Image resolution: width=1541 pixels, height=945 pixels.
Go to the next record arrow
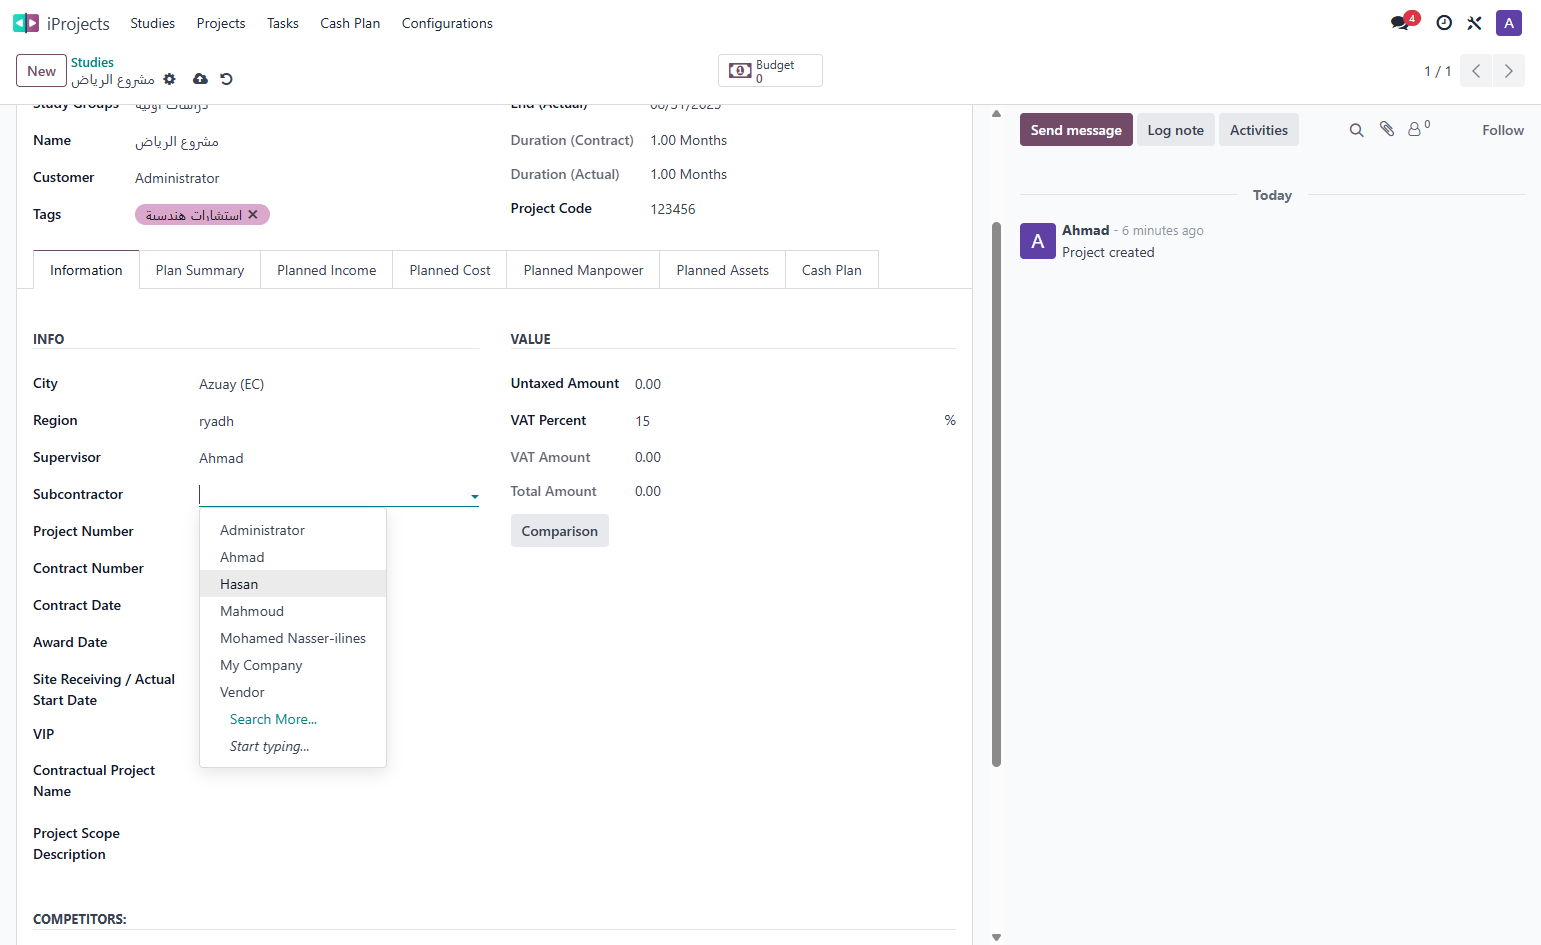(1509, 71)
